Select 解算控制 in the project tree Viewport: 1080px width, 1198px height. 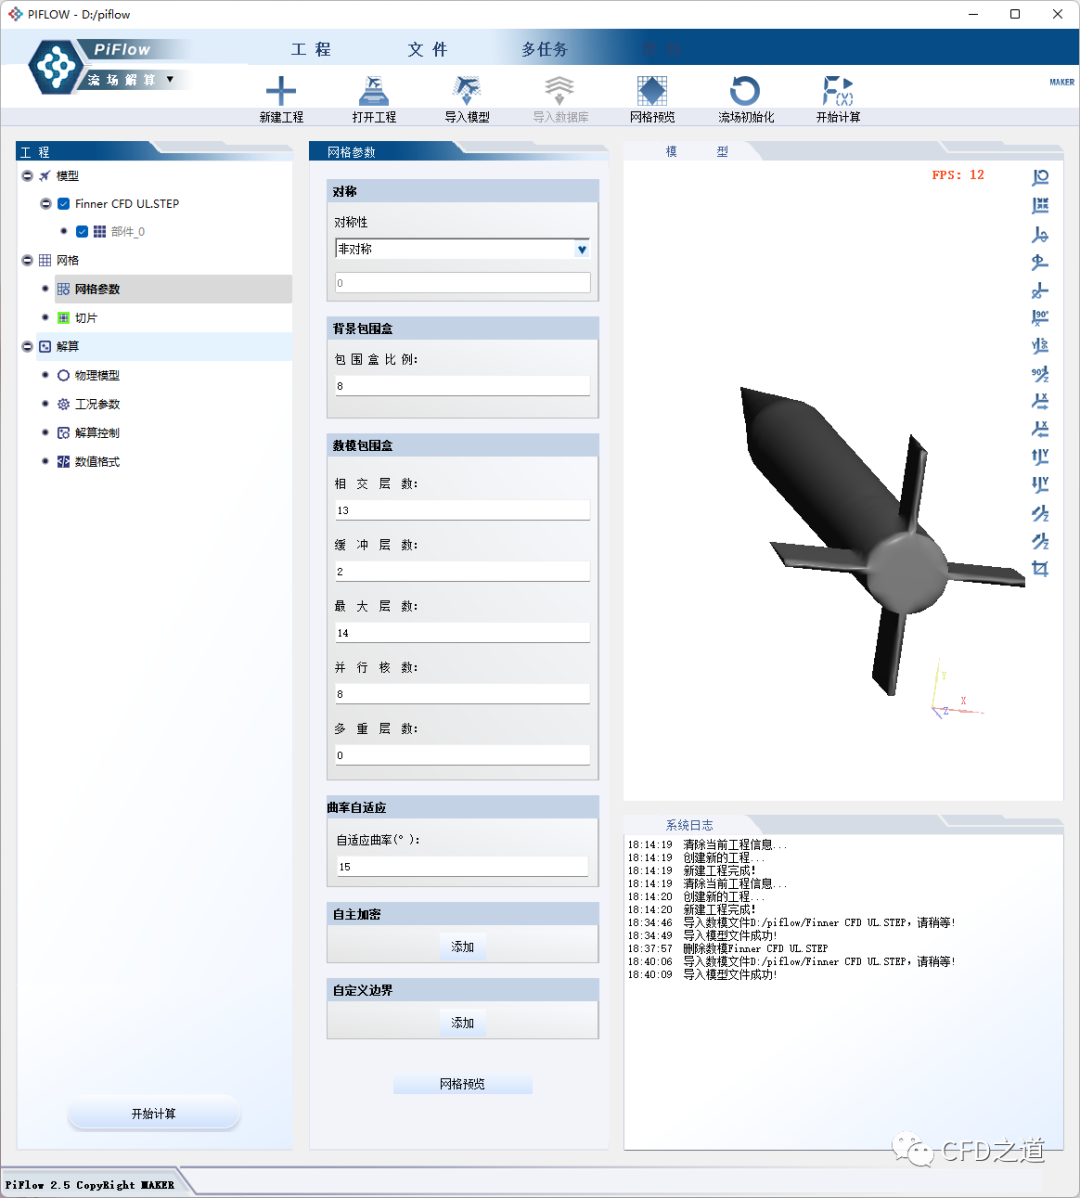pyautogui.click(x=97, y=432)
